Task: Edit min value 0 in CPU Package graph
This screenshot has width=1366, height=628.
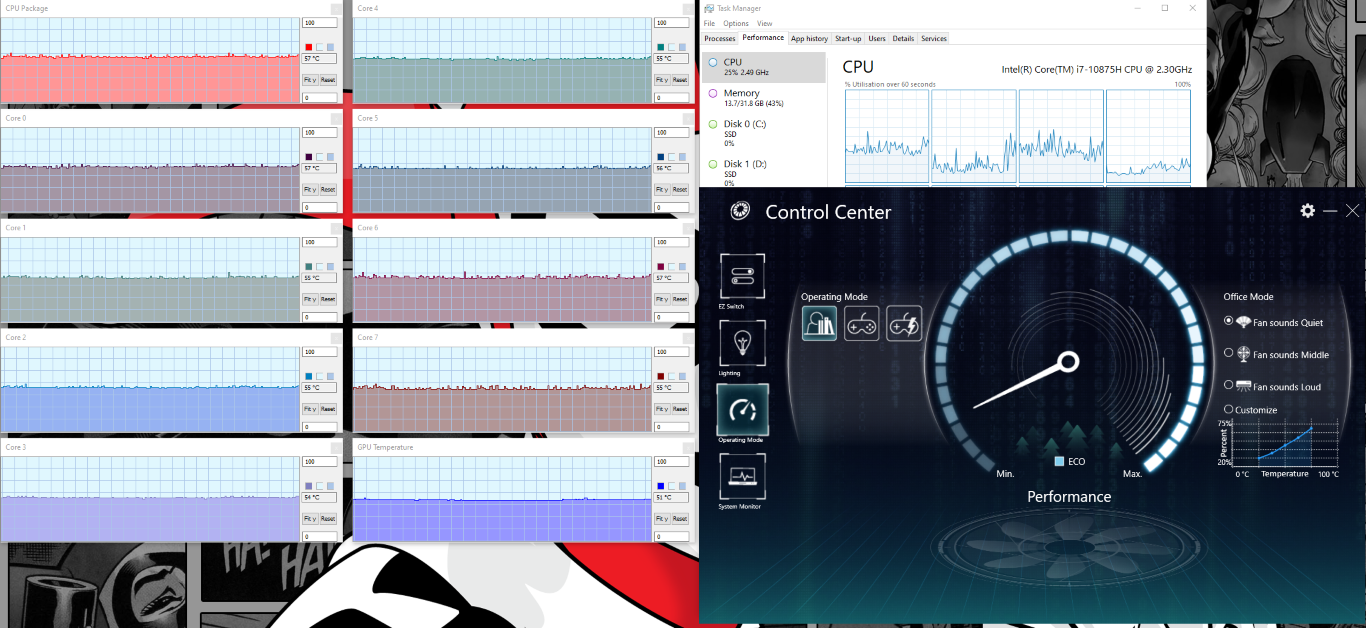Action: (319, 98)
